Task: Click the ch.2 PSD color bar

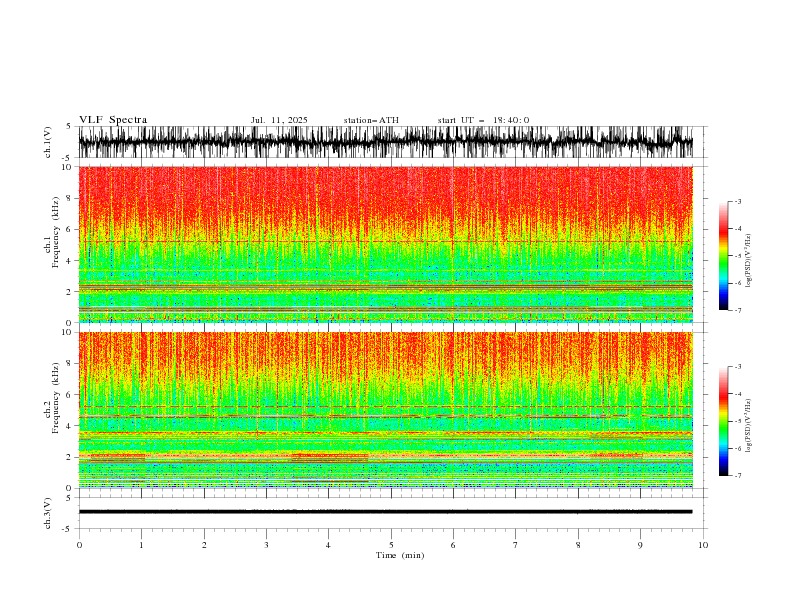Action: pyautogui.click(x=723, y=421)
